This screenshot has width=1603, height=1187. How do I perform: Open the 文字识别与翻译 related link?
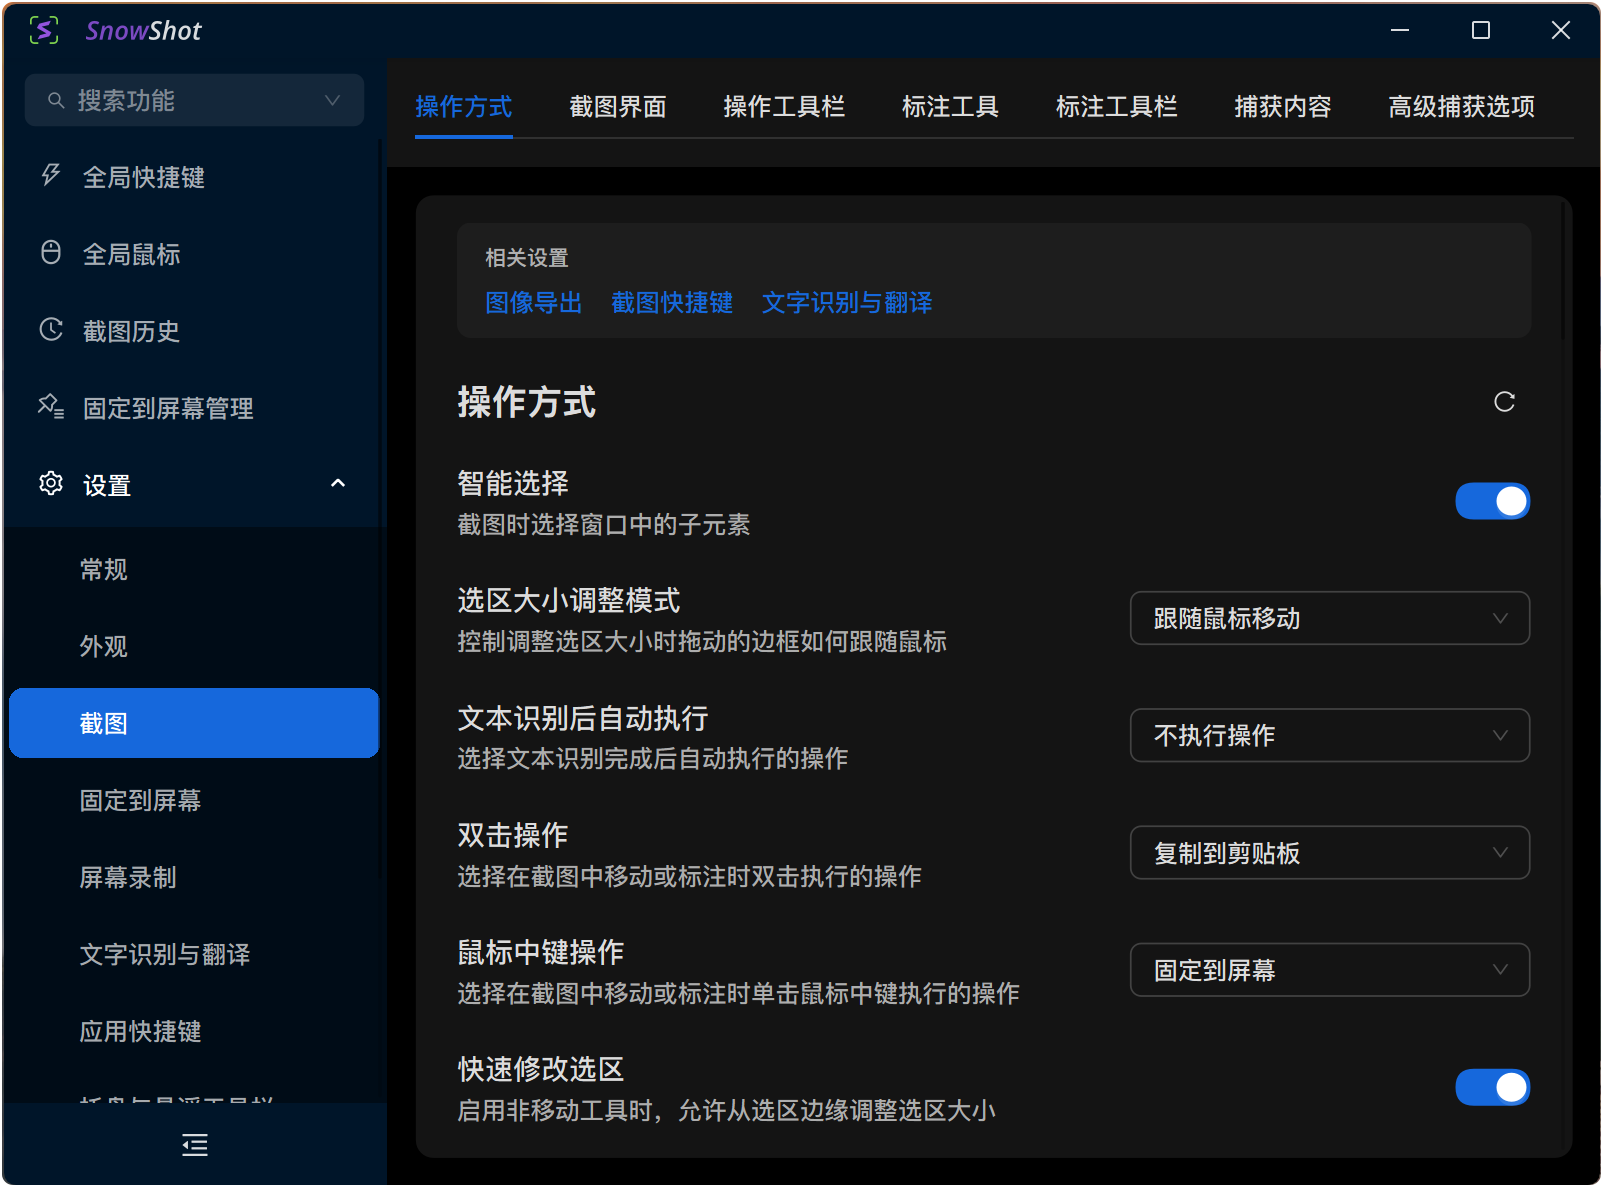847,302
